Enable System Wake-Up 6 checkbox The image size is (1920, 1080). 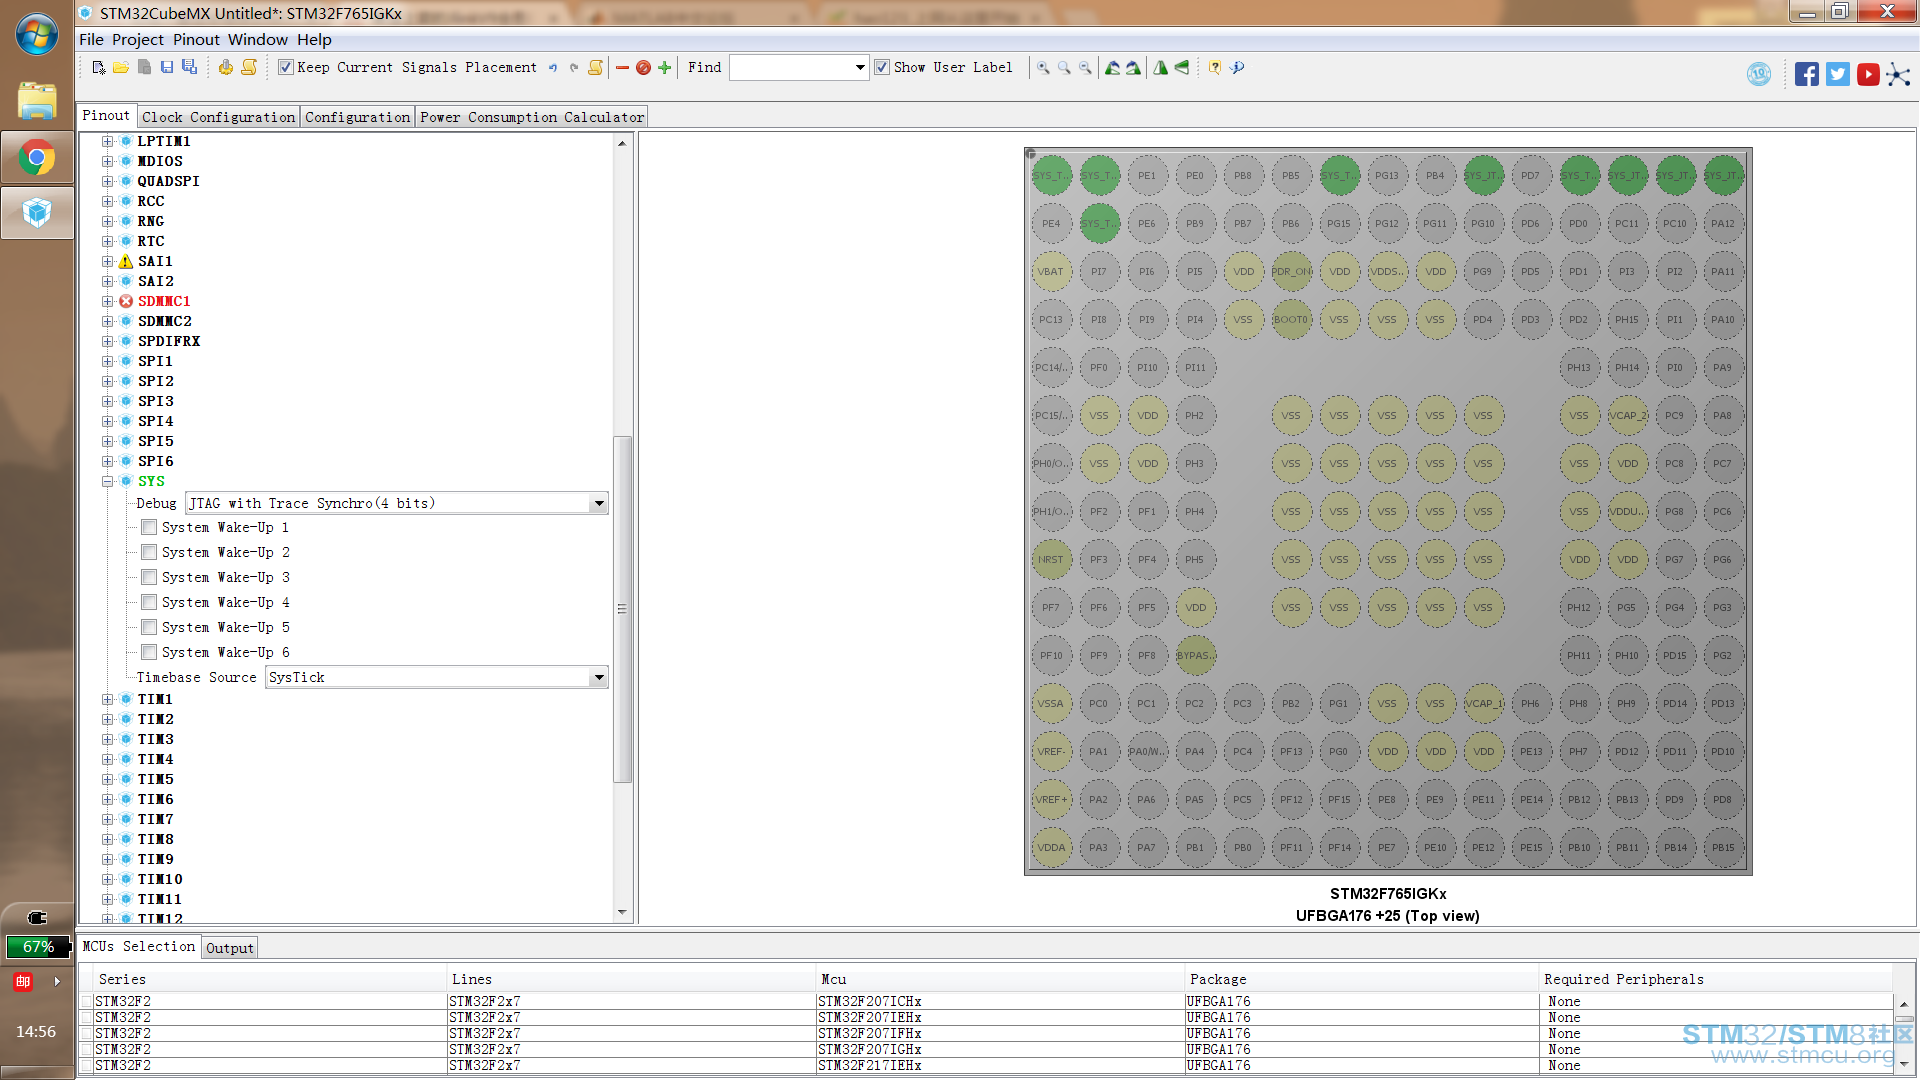coord(149,652)
